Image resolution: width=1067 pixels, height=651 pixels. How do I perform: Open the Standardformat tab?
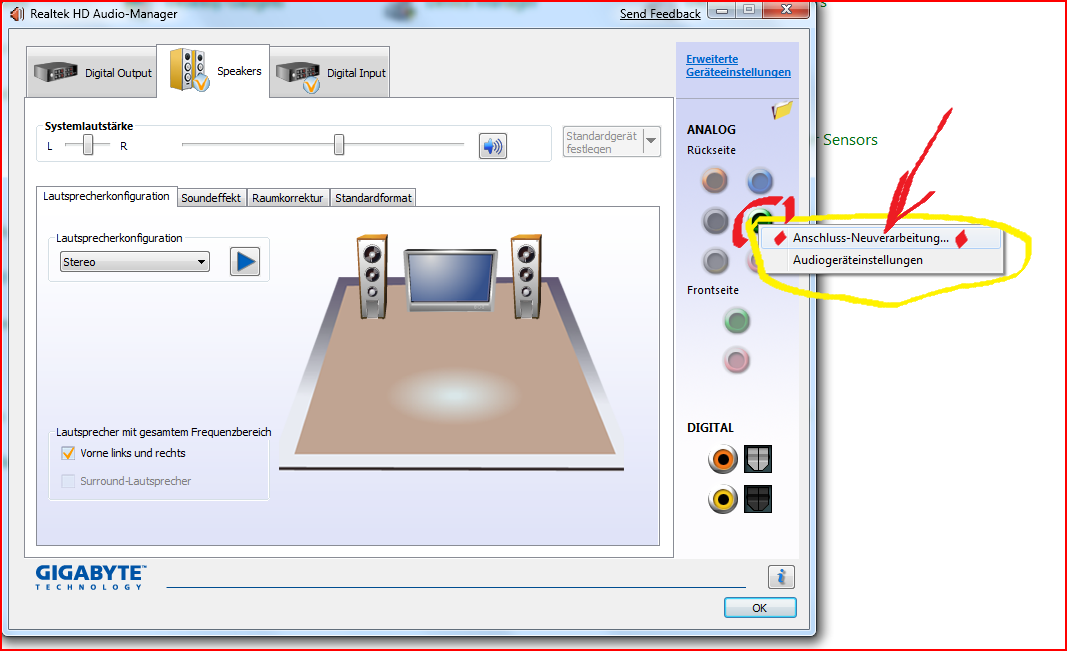tap(373, 198)
